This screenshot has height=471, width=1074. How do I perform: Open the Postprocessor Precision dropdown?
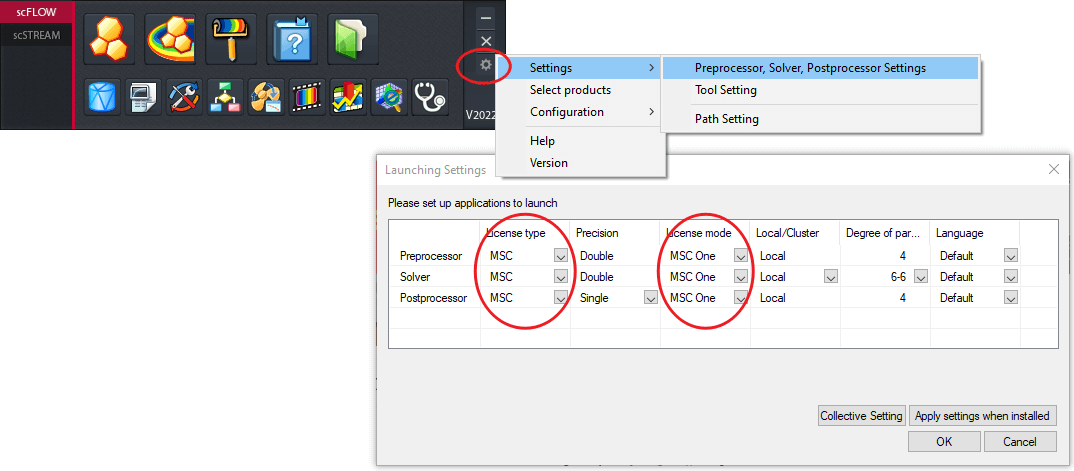(651, 298)
